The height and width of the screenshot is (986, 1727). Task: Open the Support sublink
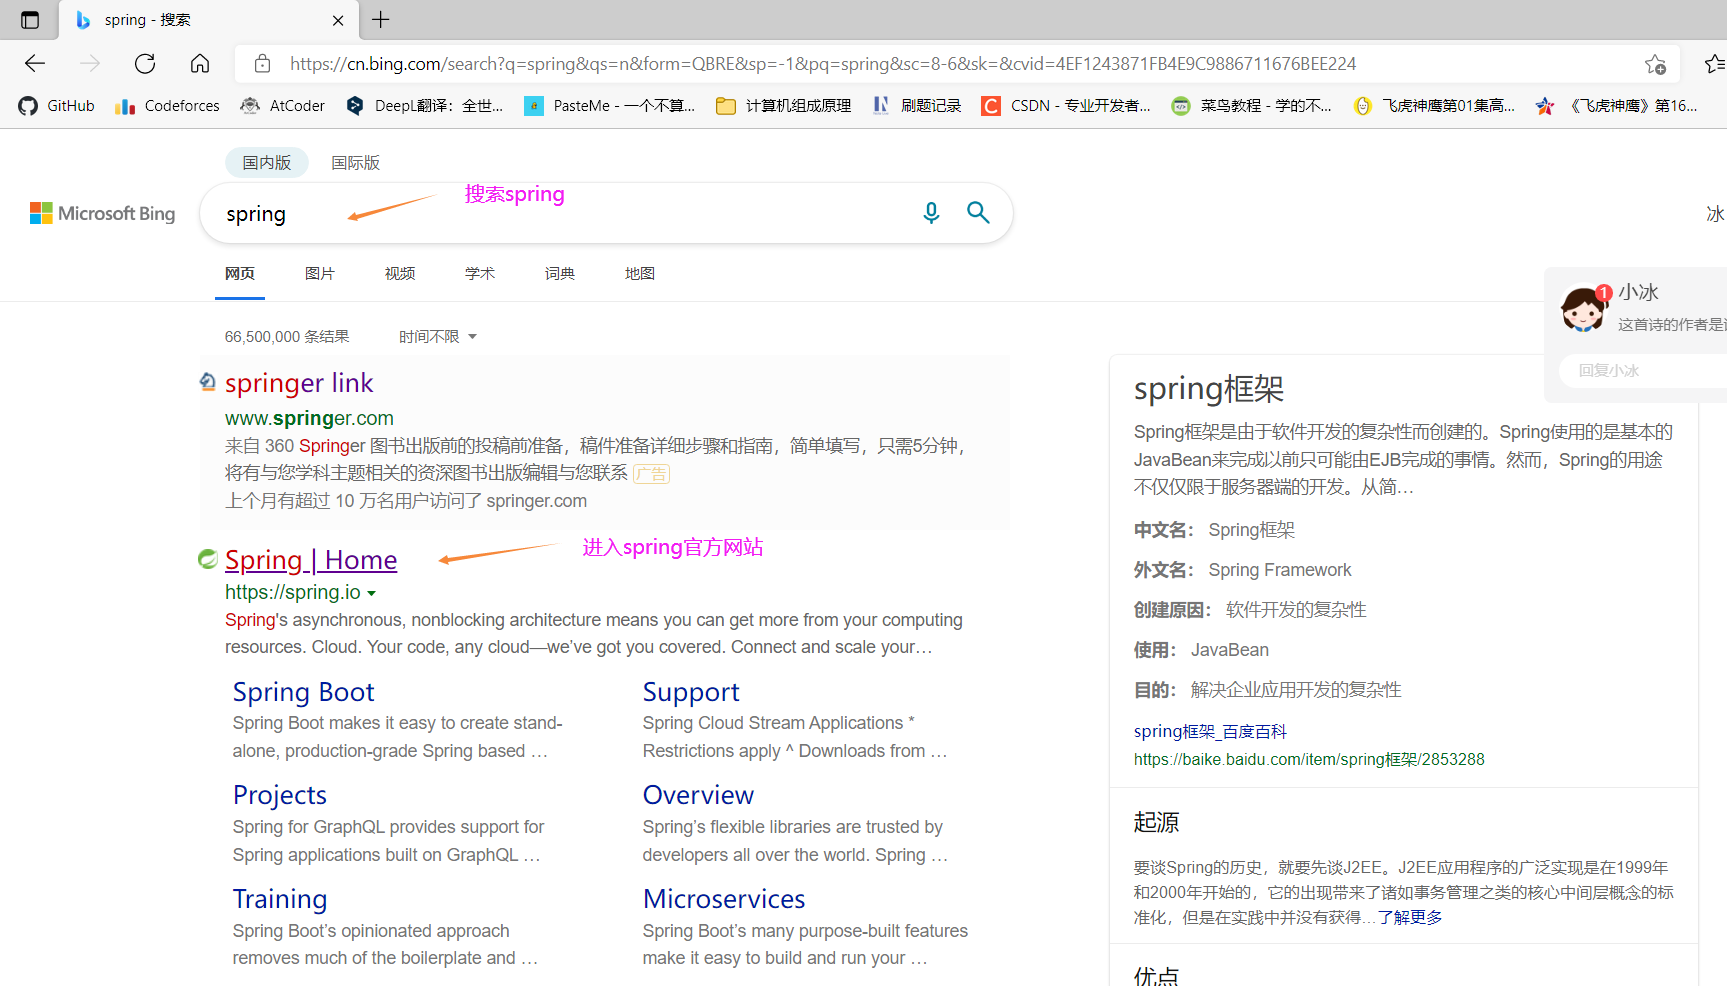(691, 692)
